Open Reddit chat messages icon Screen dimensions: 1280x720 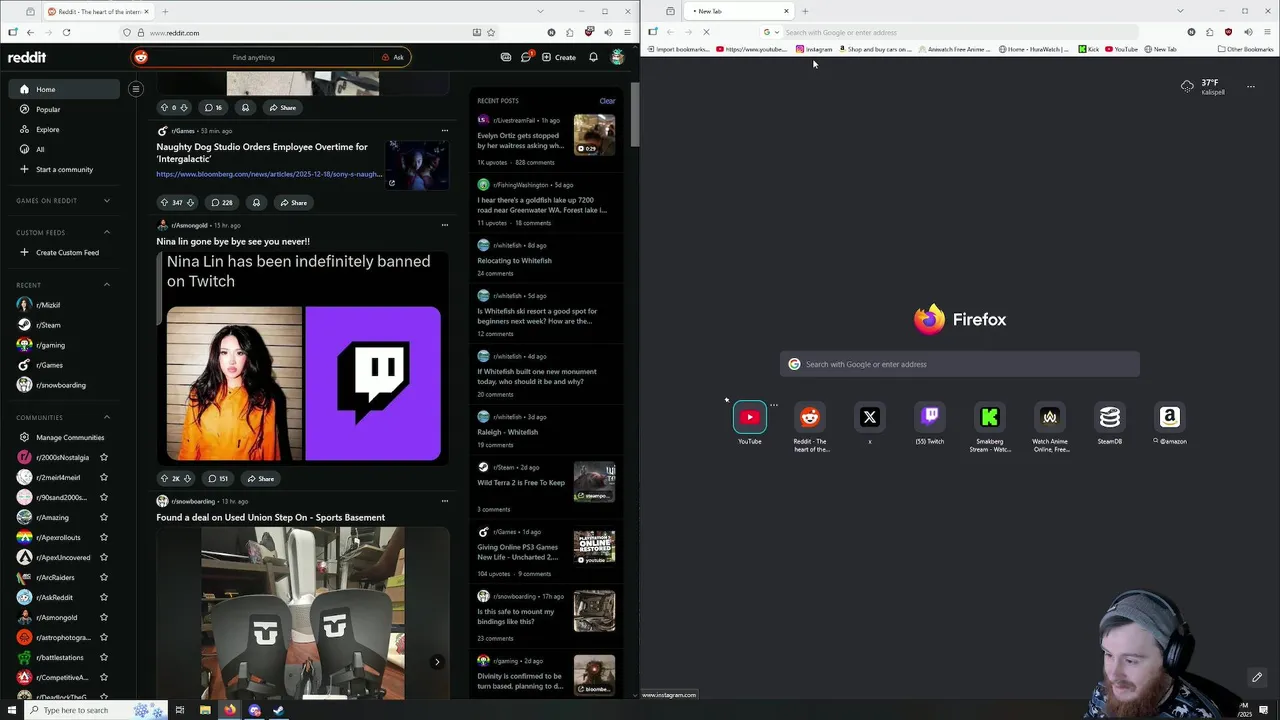point(526,57)
